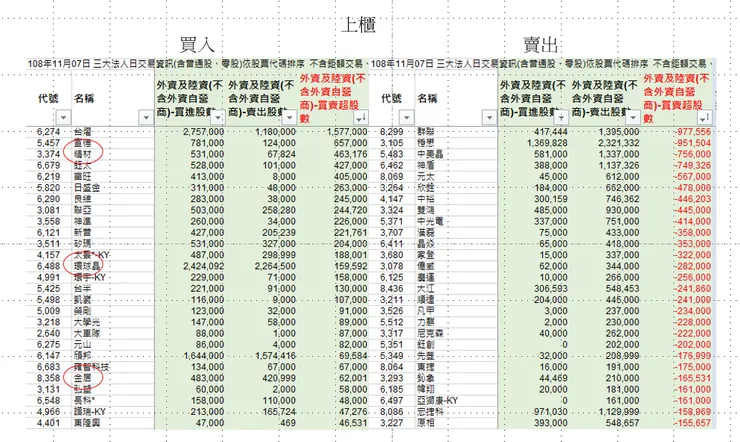740x442 pixels.
Task: Open the 名稱 filter dropdown in 賣出 table
Action: click(x=489, y=117)
